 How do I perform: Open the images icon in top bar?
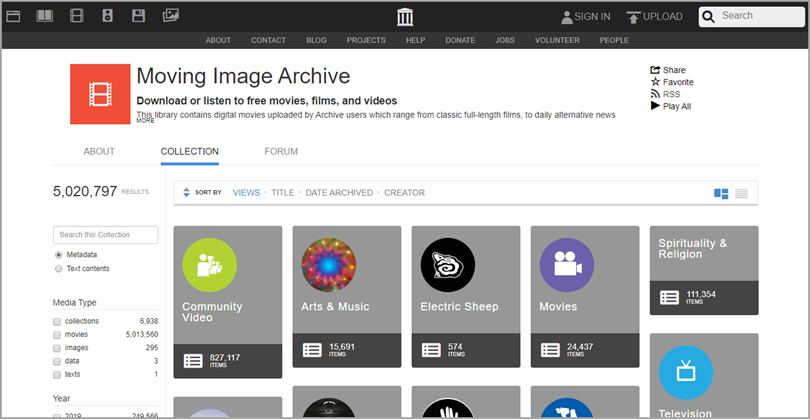[x=170, y=15]
